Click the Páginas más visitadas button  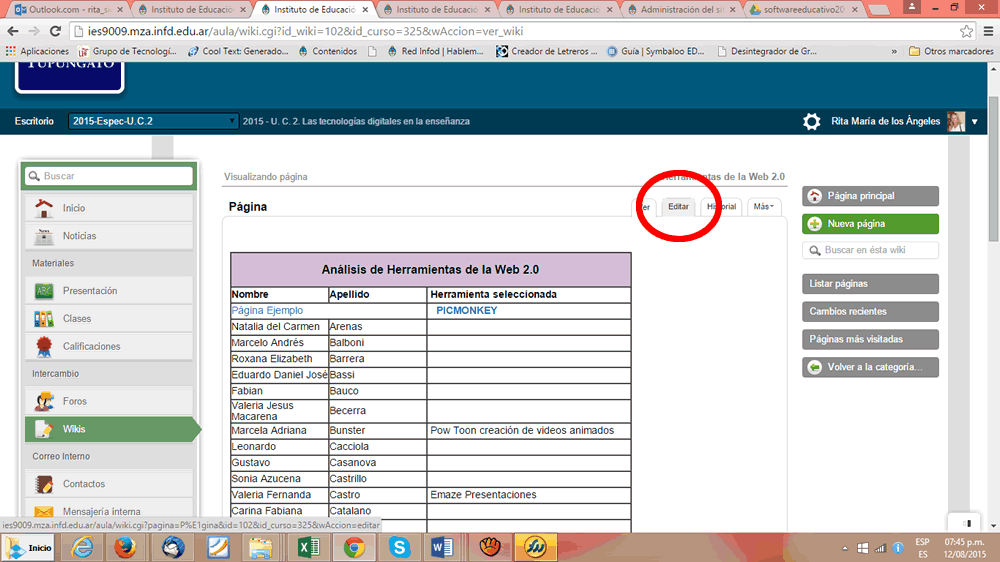coord(870,339)
